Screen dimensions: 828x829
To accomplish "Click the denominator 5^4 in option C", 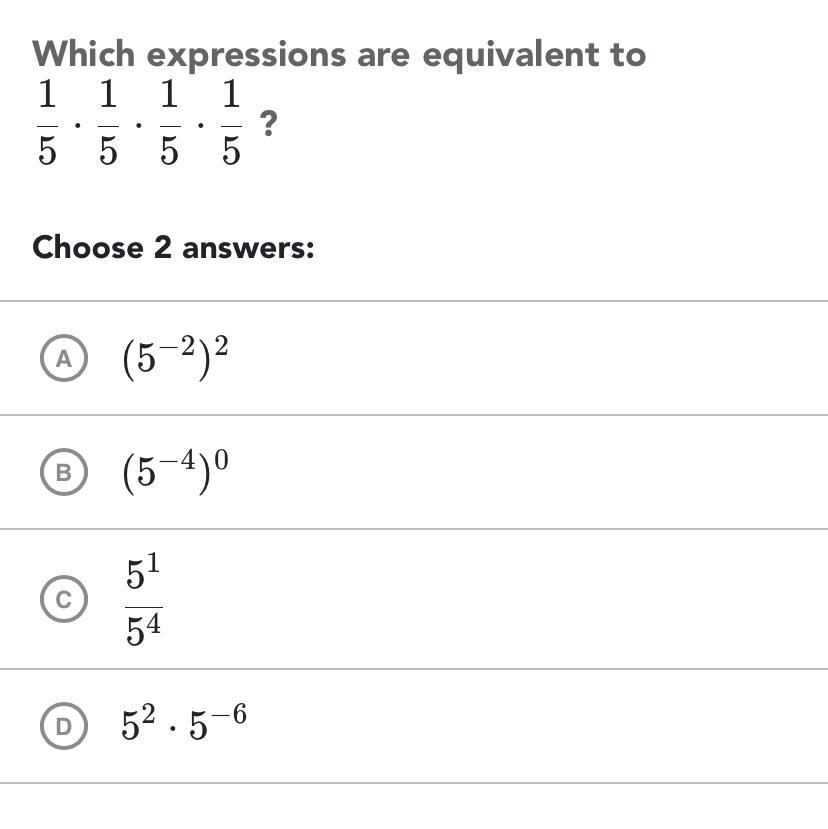I will (x=144, y=629).
